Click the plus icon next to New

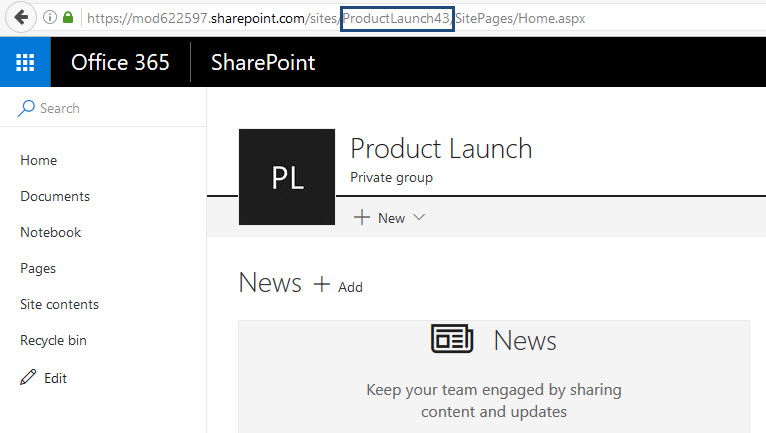pyautogui.click(x=362, y=217)
